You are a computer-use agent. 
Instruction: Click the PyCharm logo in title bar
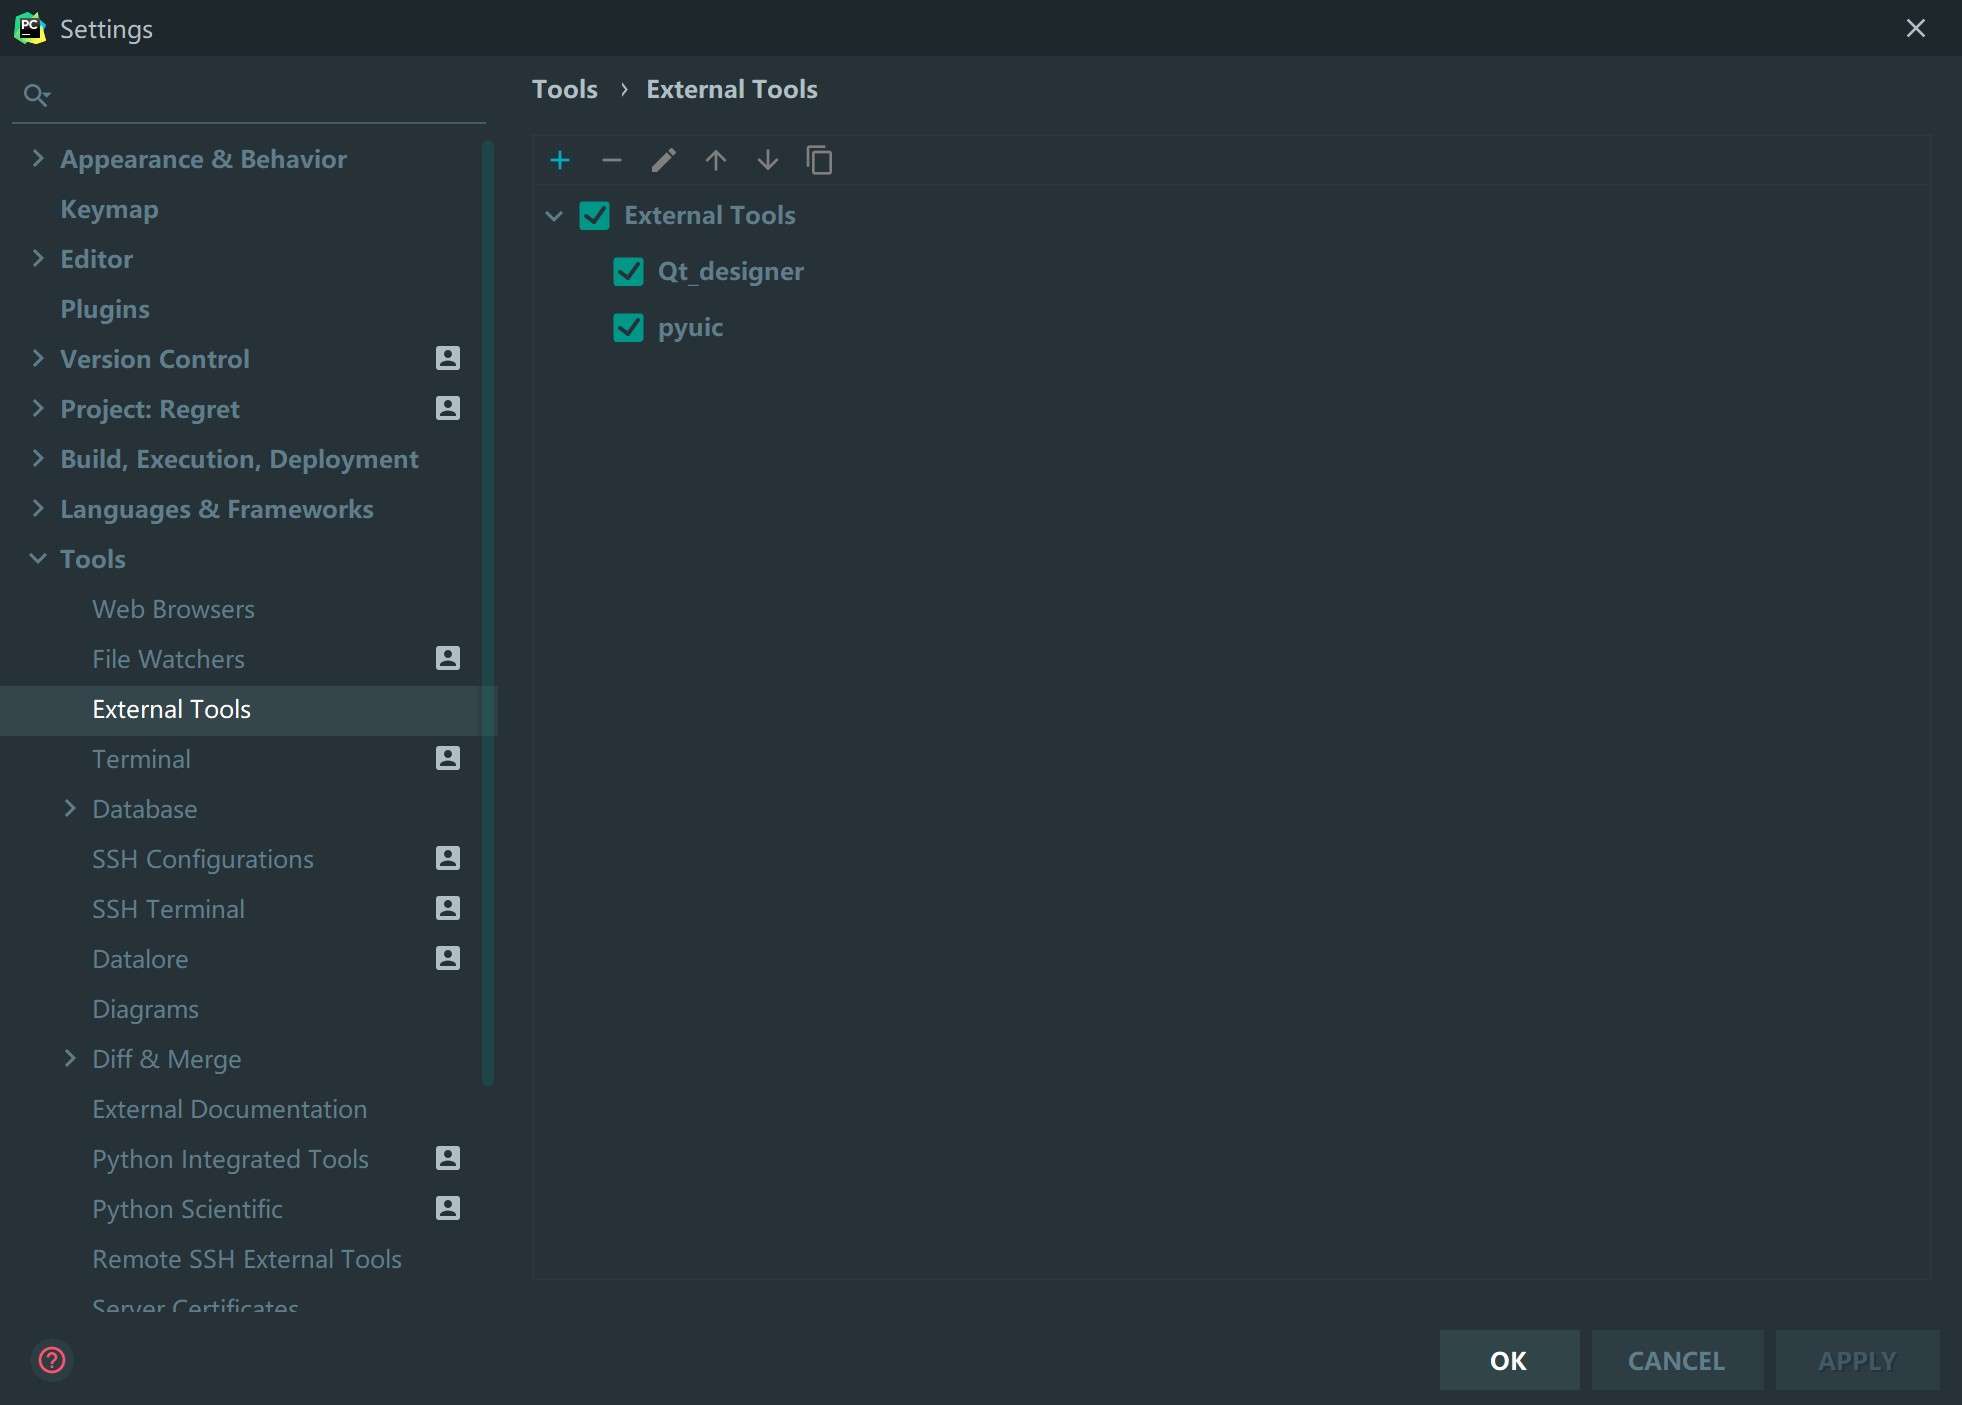tap(30, 28)
